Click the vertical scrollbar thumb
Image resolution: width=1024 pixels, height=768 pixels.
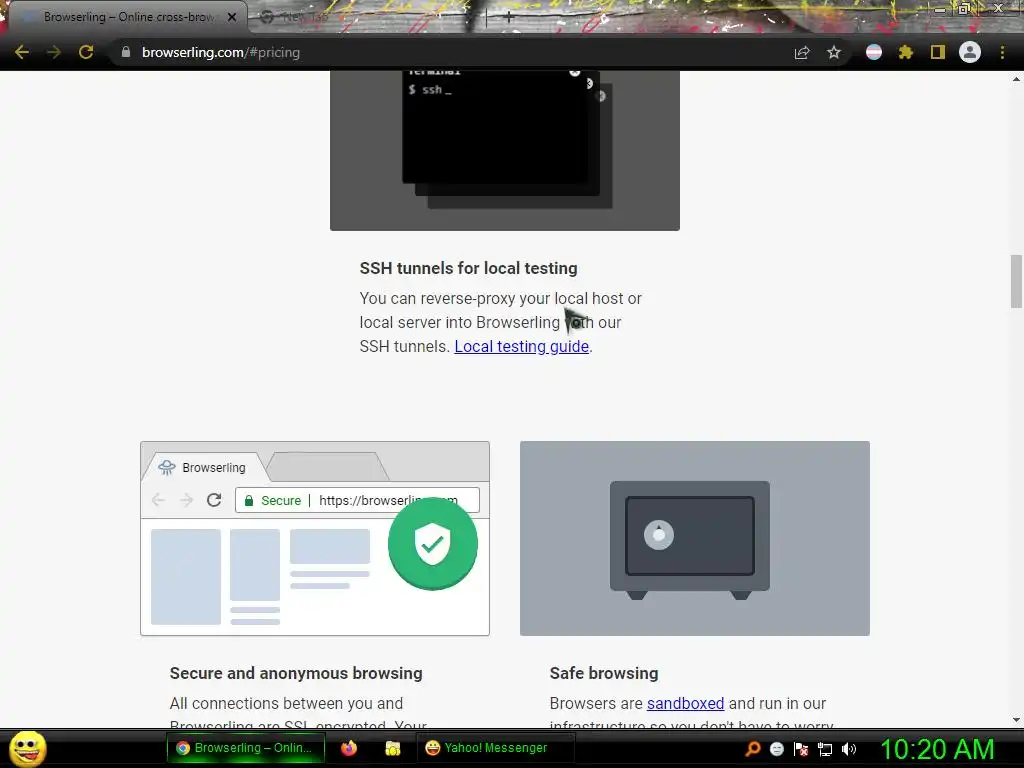[x=1016, y=281]
